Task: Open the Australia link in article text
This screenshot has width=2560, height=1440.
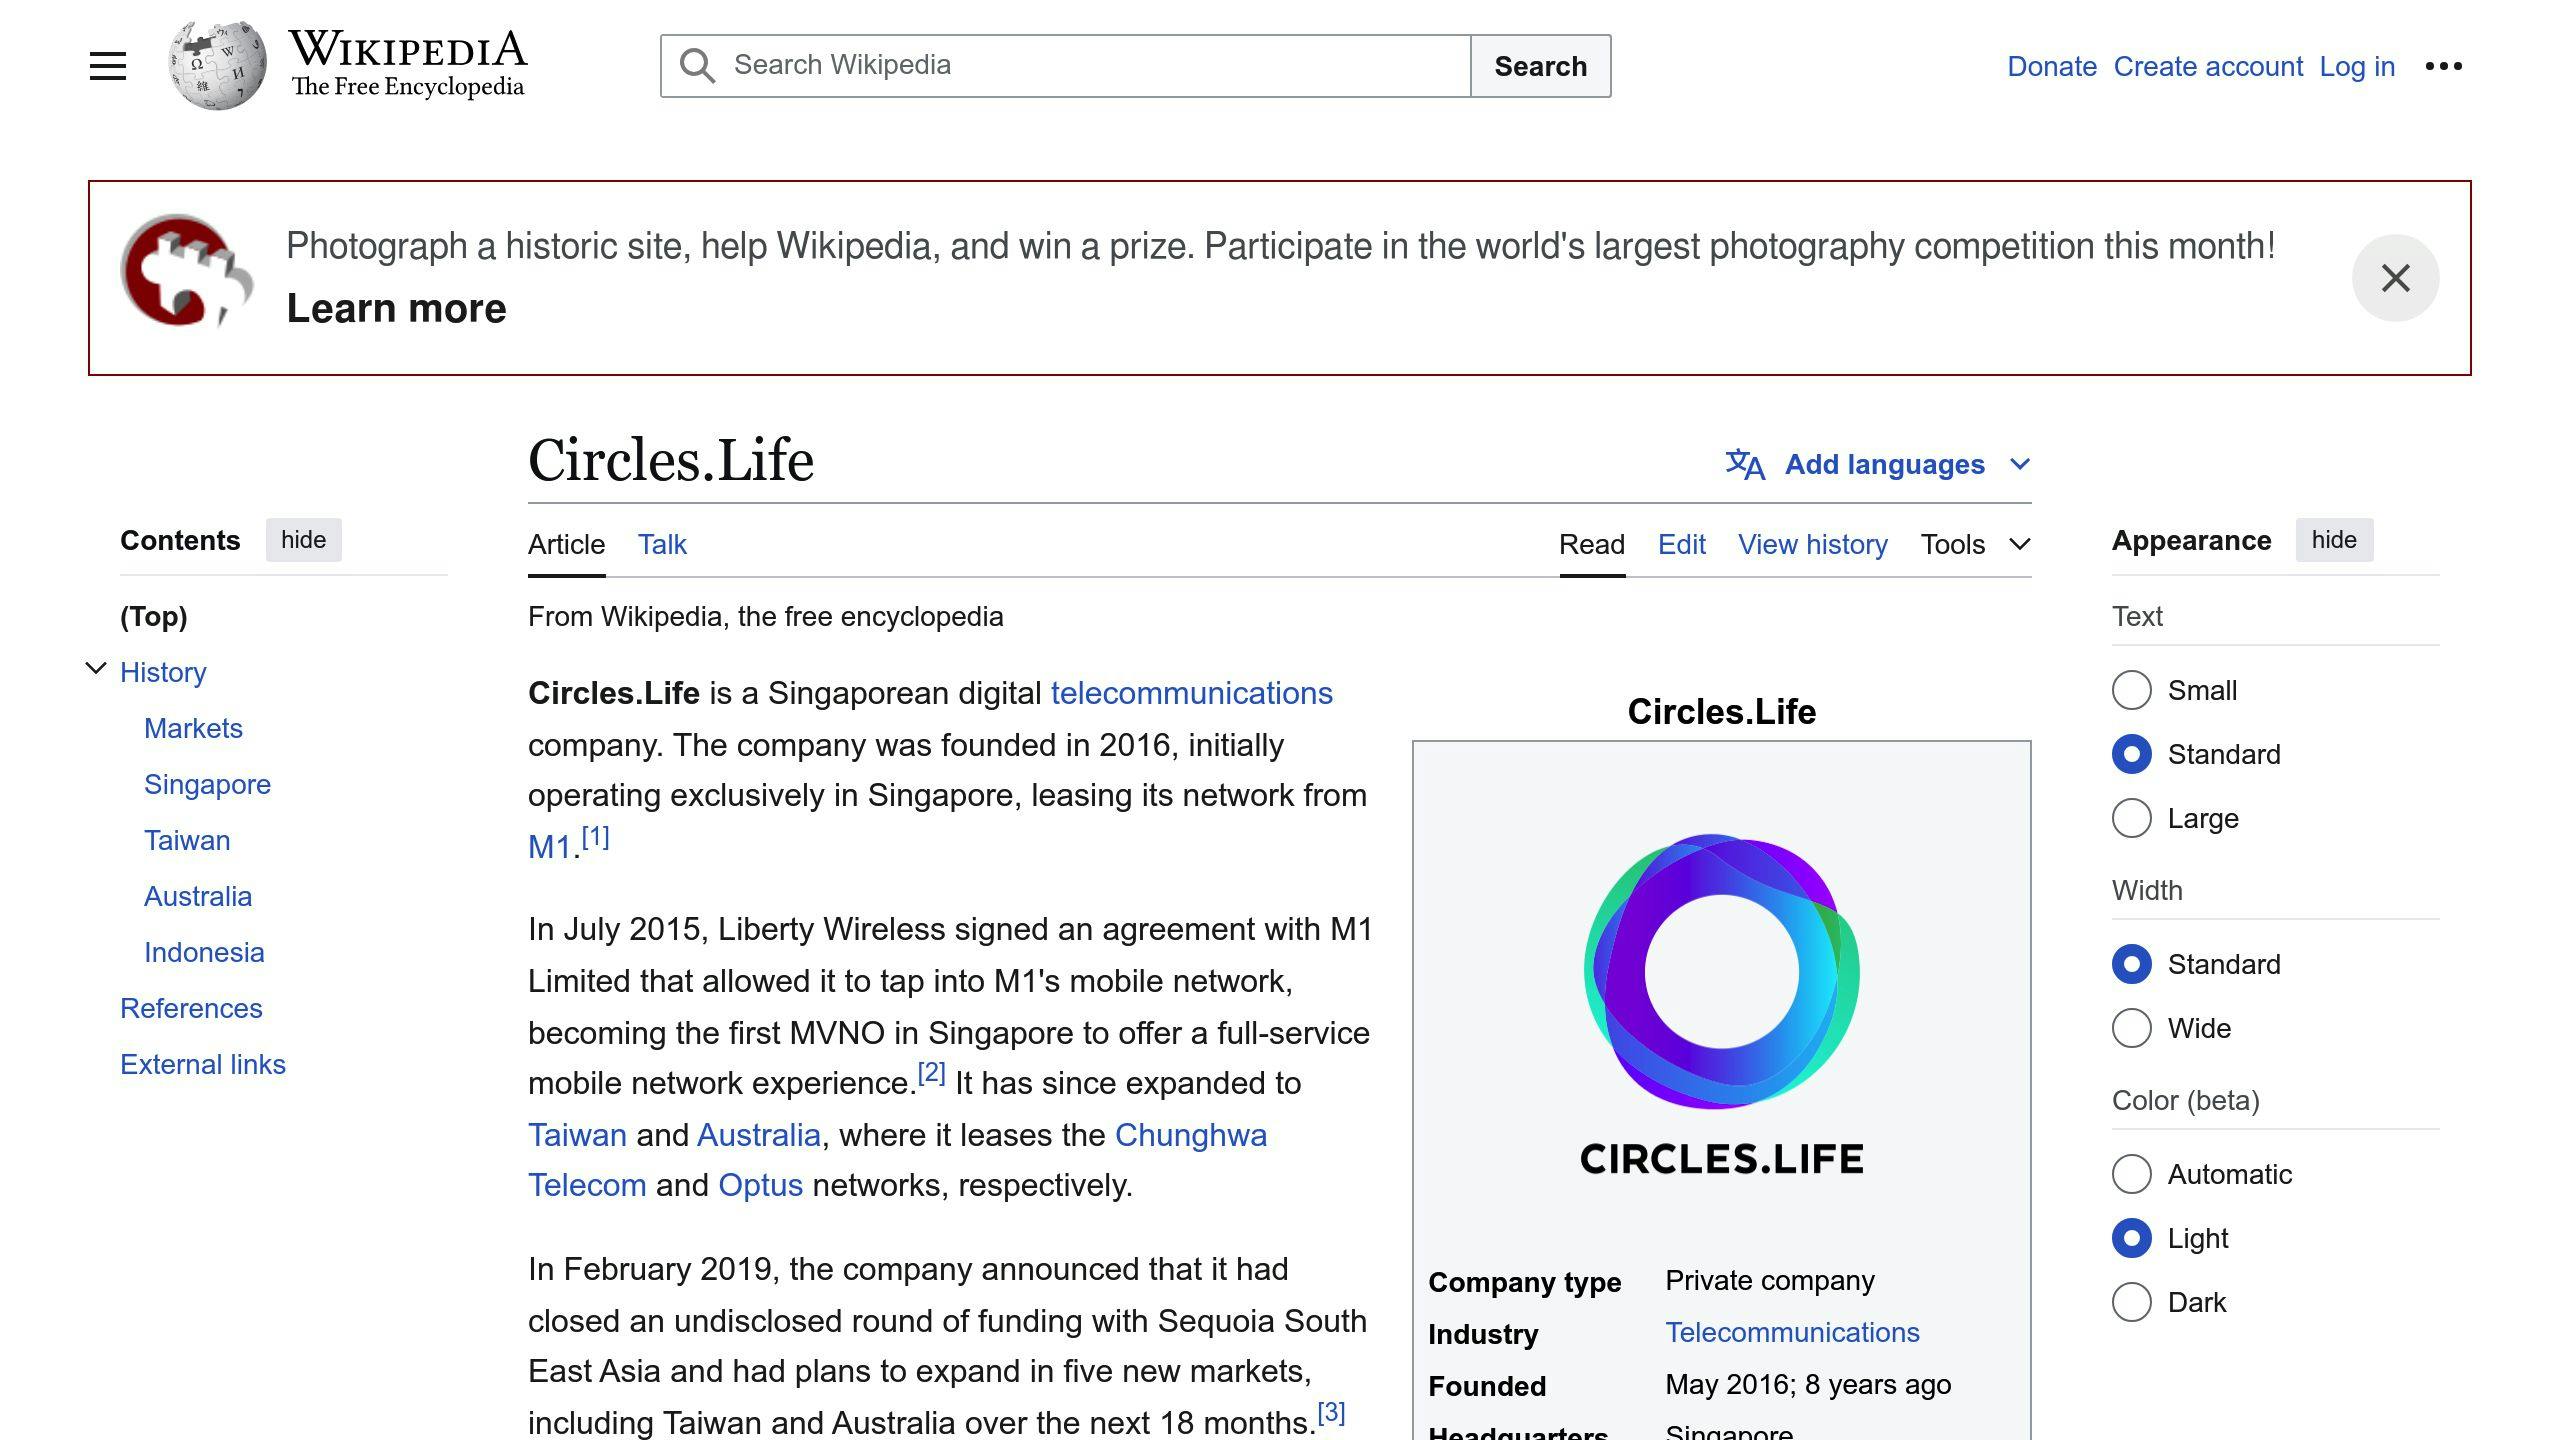Action: tap(759, 1135)
